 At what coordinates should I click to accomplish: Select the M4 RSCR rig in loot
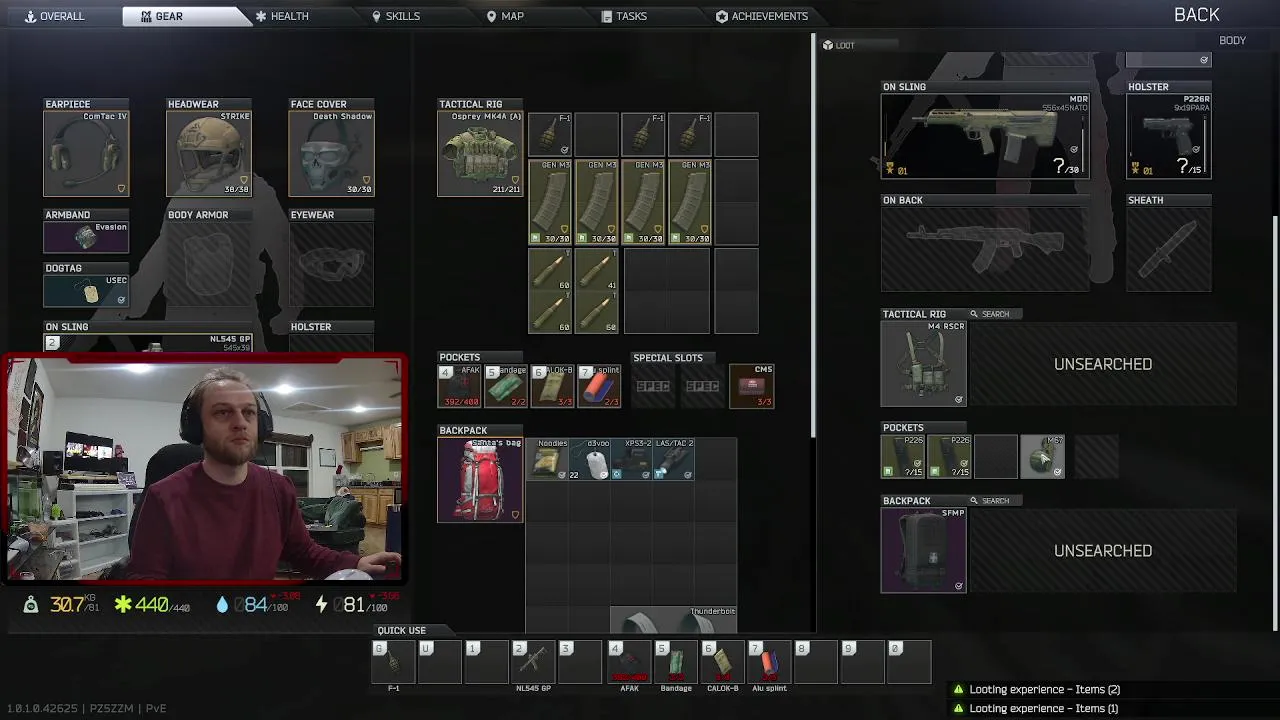click(x=923, y=364)
